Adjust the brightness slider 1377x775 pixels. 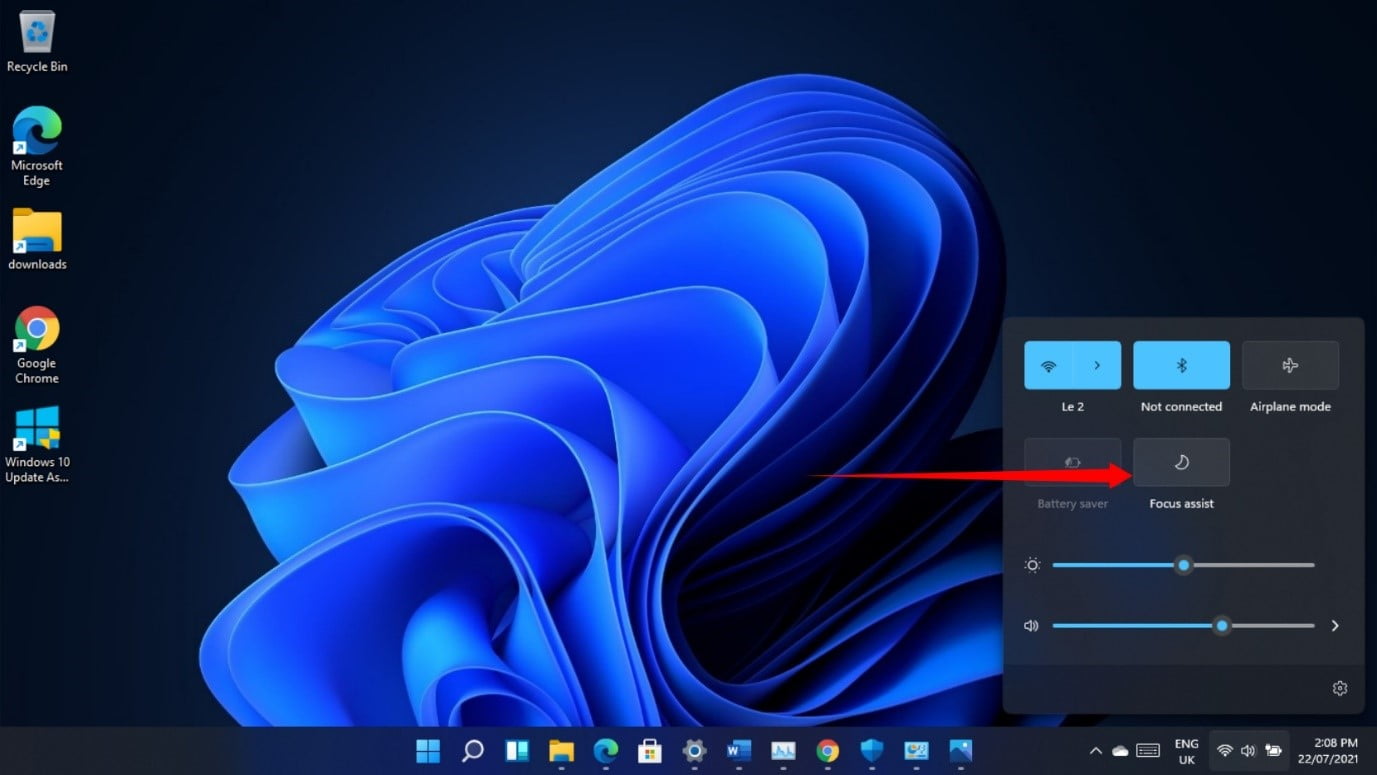point(1184,566)
